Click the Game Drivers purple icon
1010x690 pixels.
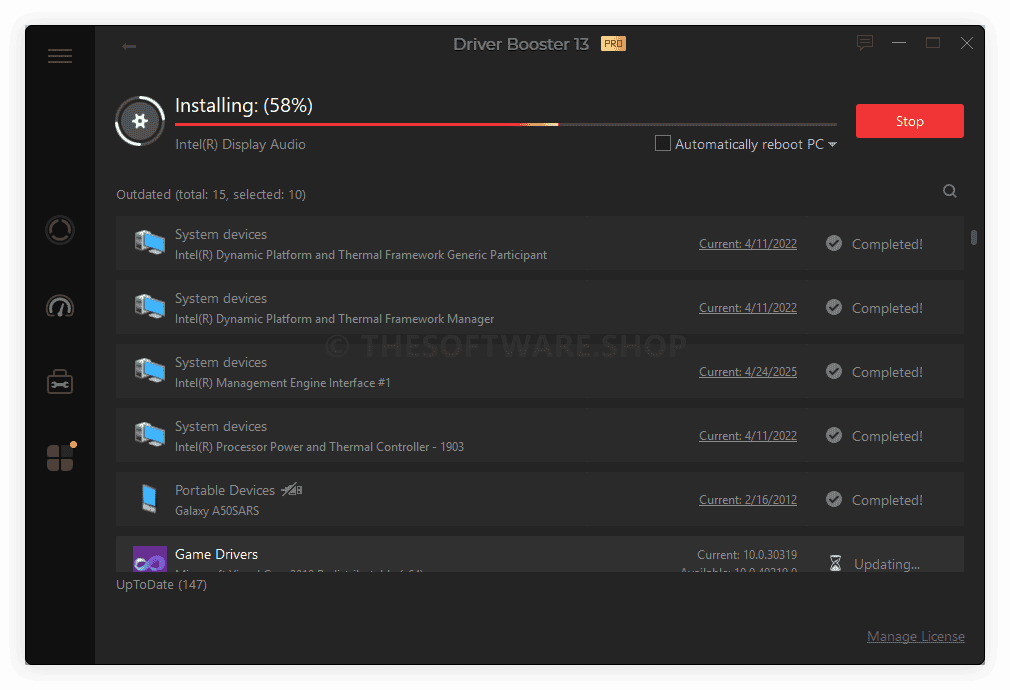pos(150,559)
